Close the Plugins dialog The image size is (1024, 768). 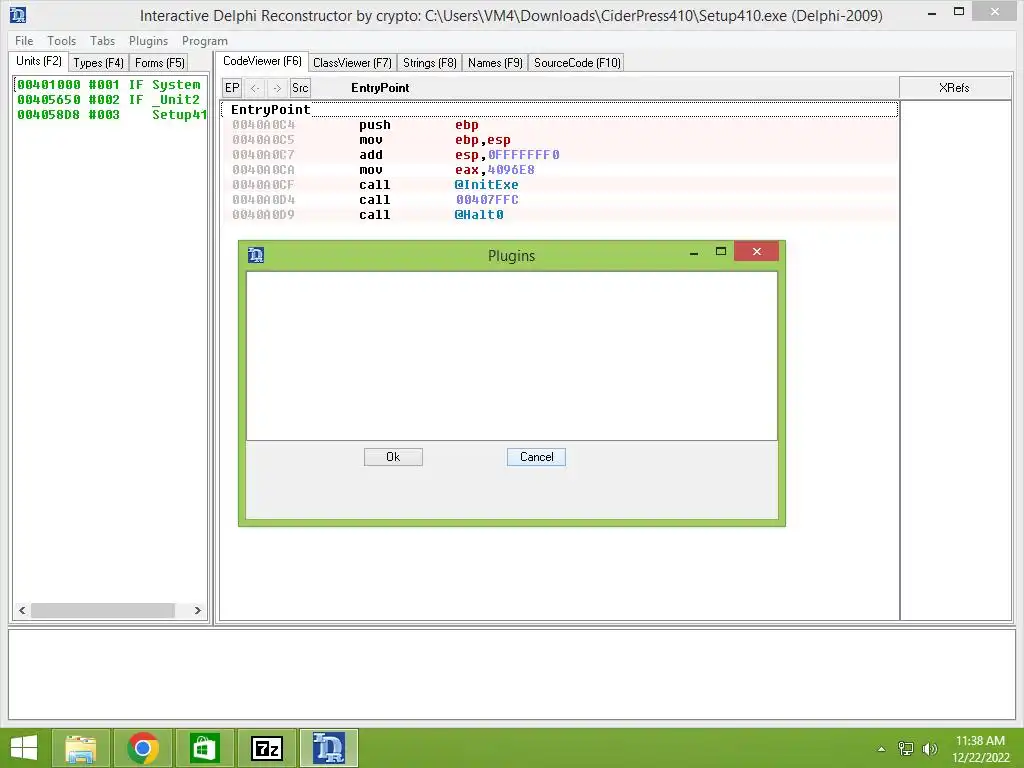point(756,251)
